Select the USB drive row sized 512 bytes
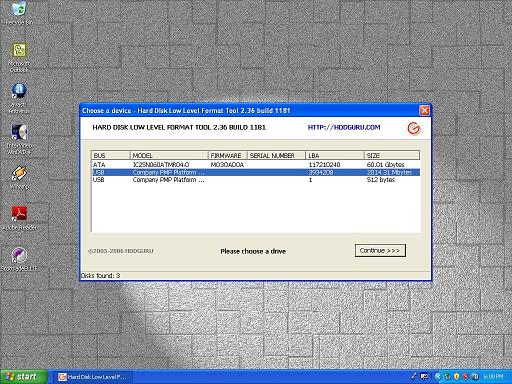Viewport: 512px width, 384px height. tap(256, 180)
